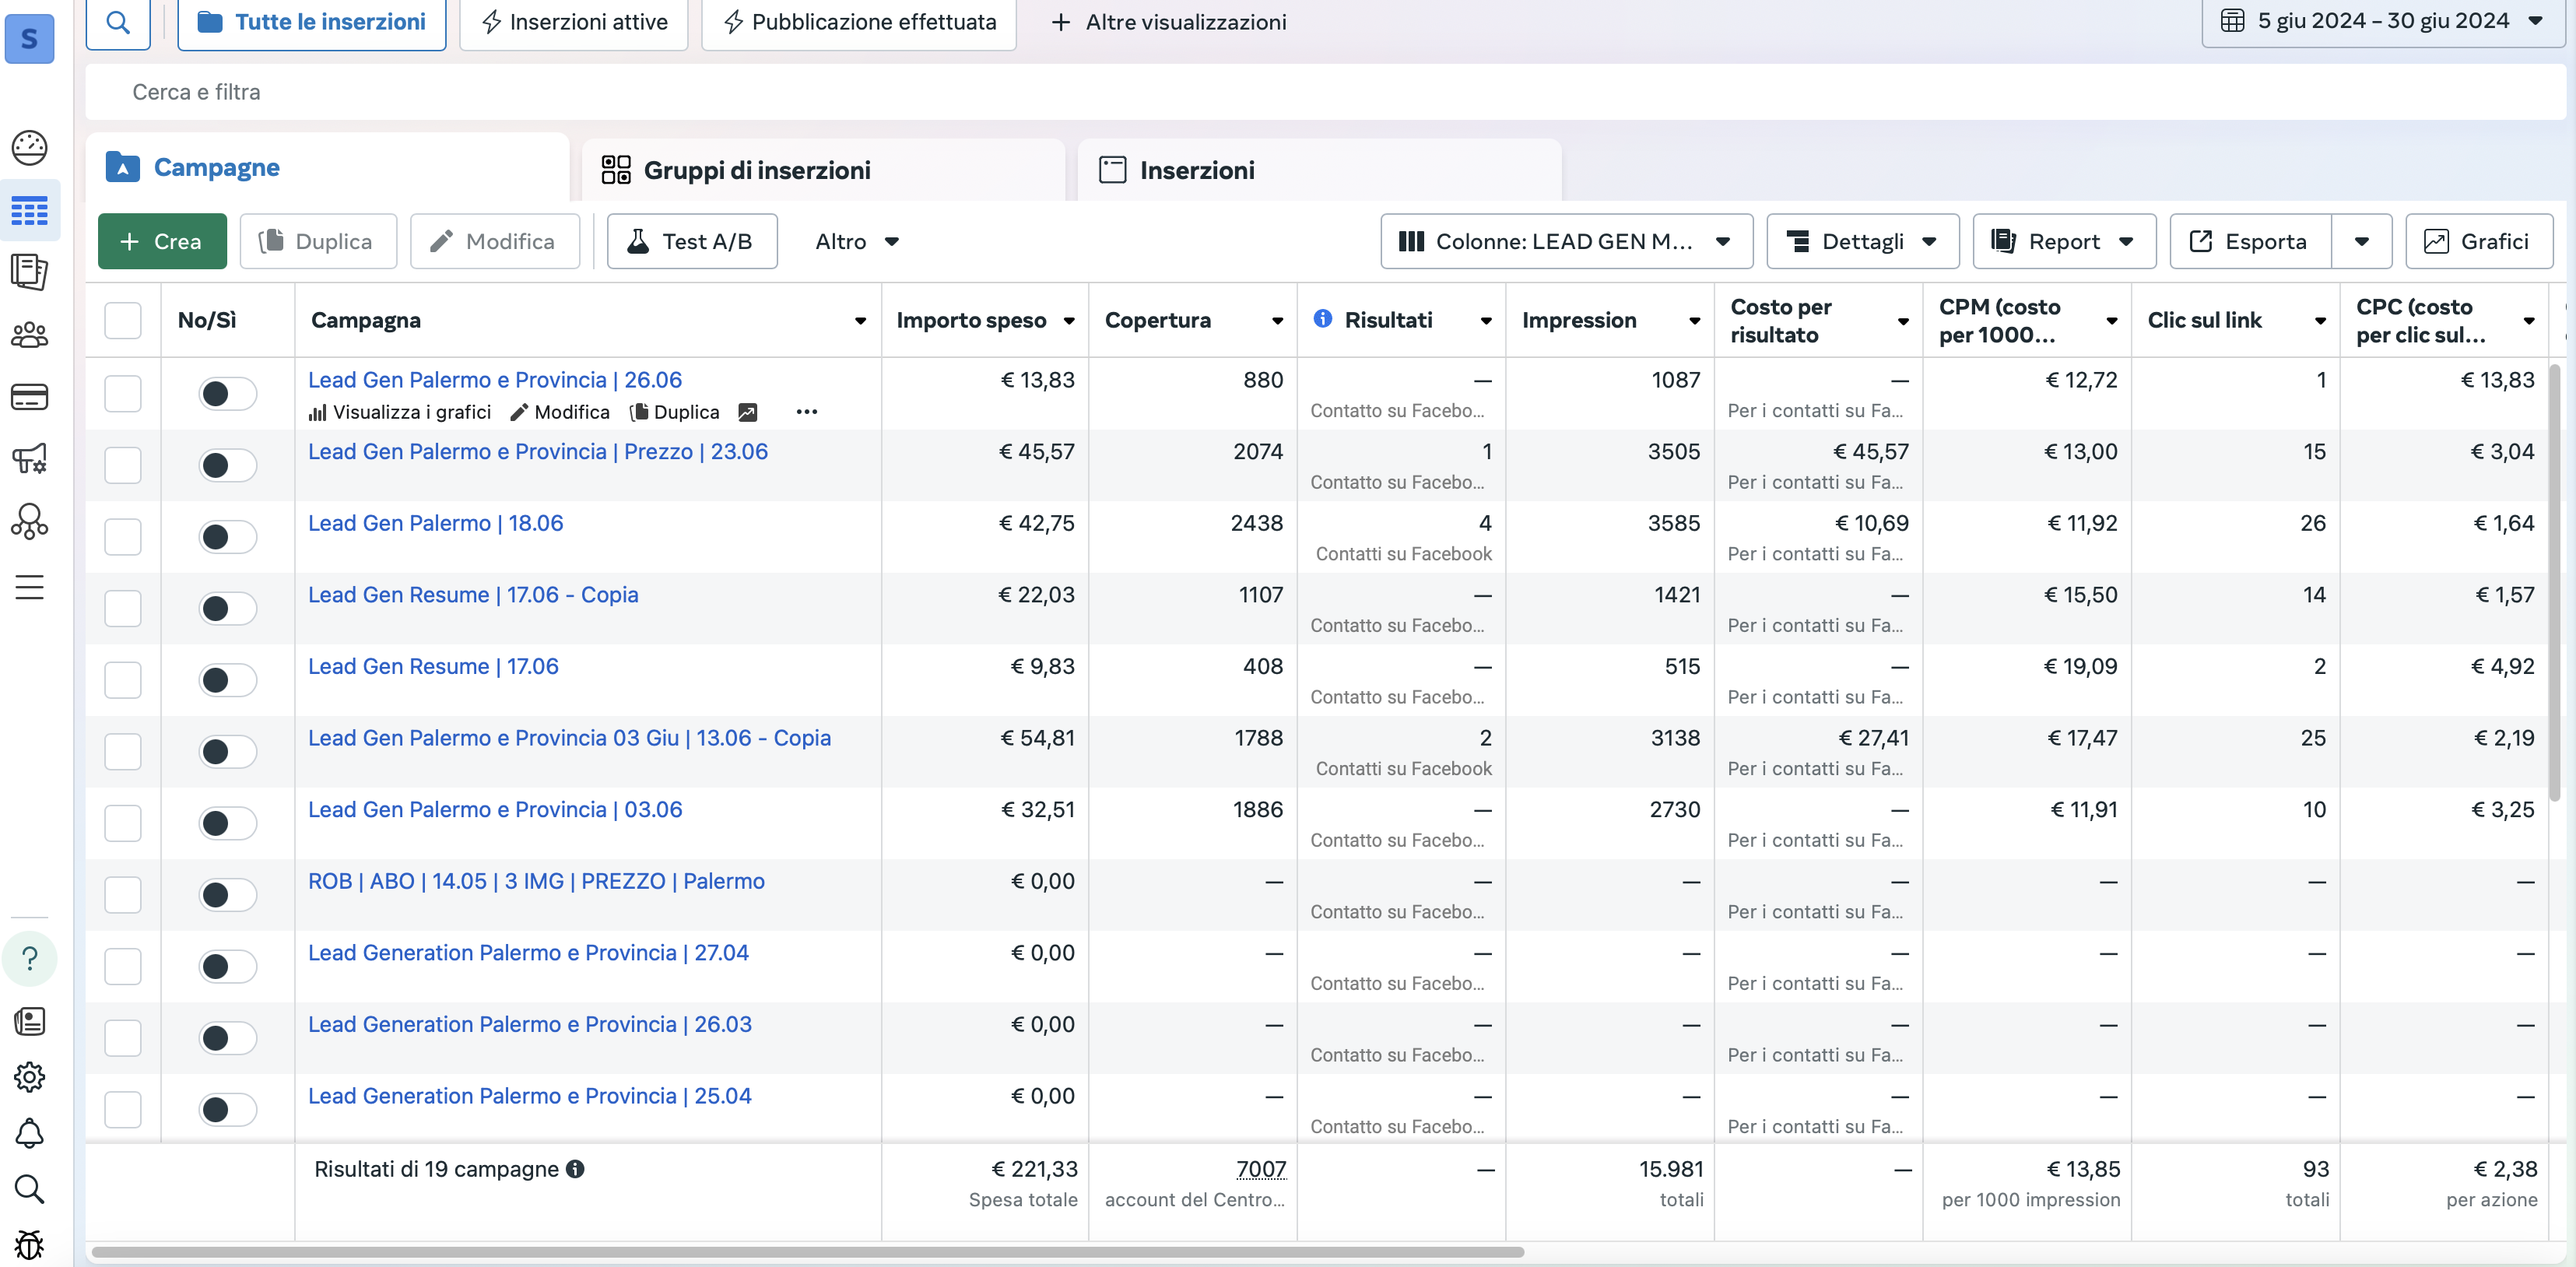The image size is (2576, 1267).
Task: Click the search magnifier icon at top
Action: tap(118, 22)
